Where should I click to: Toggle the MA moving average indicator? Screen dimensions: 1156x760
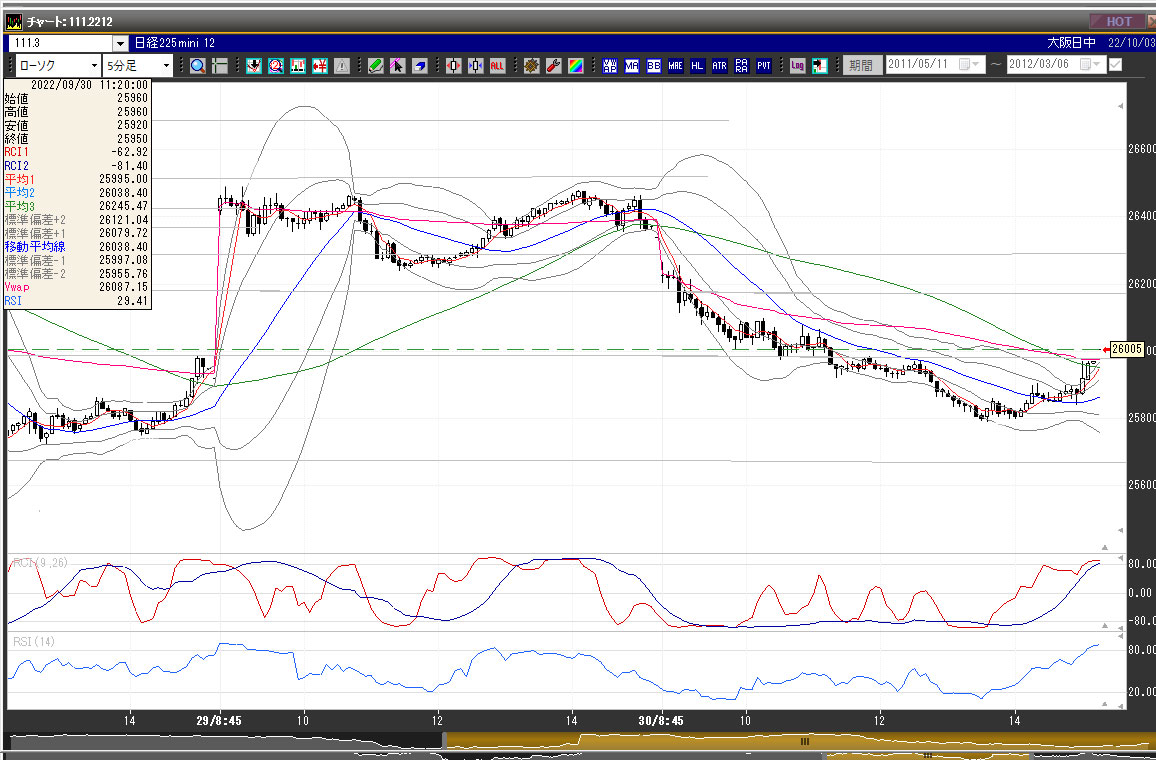point(632,66)
